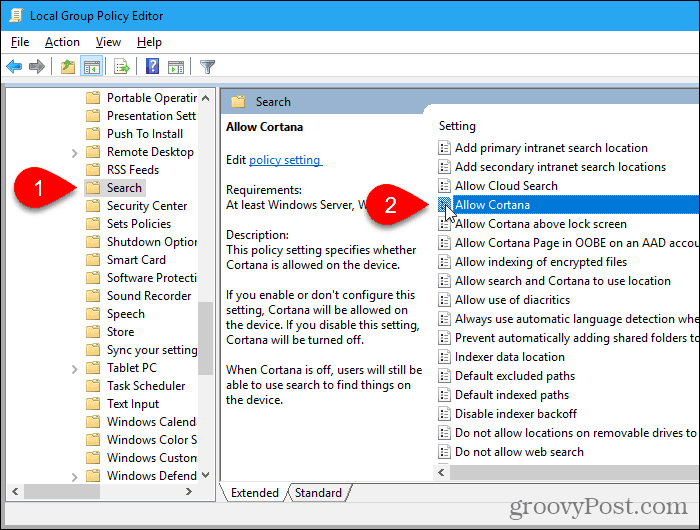Image resolution: width=700 pixels, height=530 pixels.
Task: Click tree scrollbar down arrow
Action: tap(205, 475)
